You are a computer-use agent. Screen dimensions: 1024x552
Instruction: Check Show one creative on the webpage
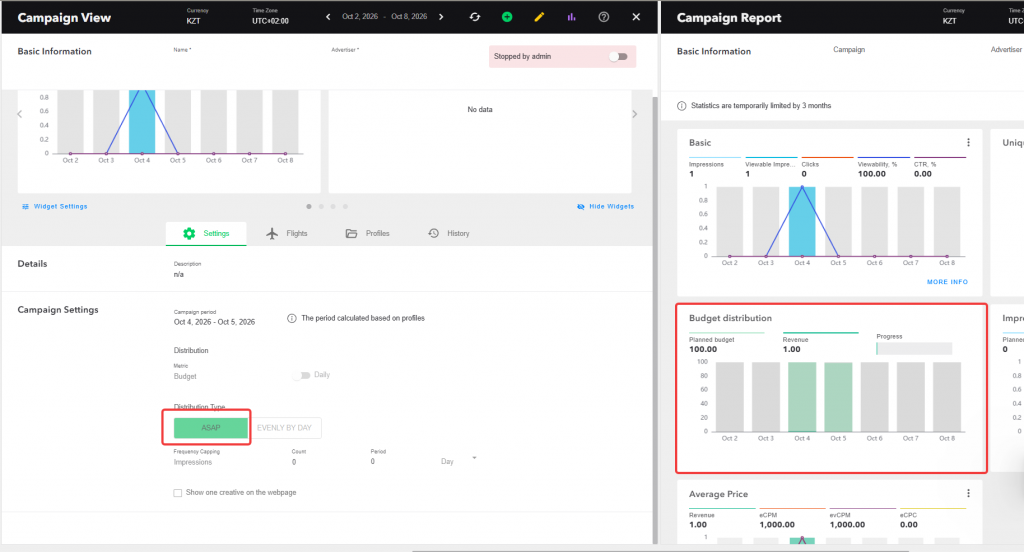[178, 493]
